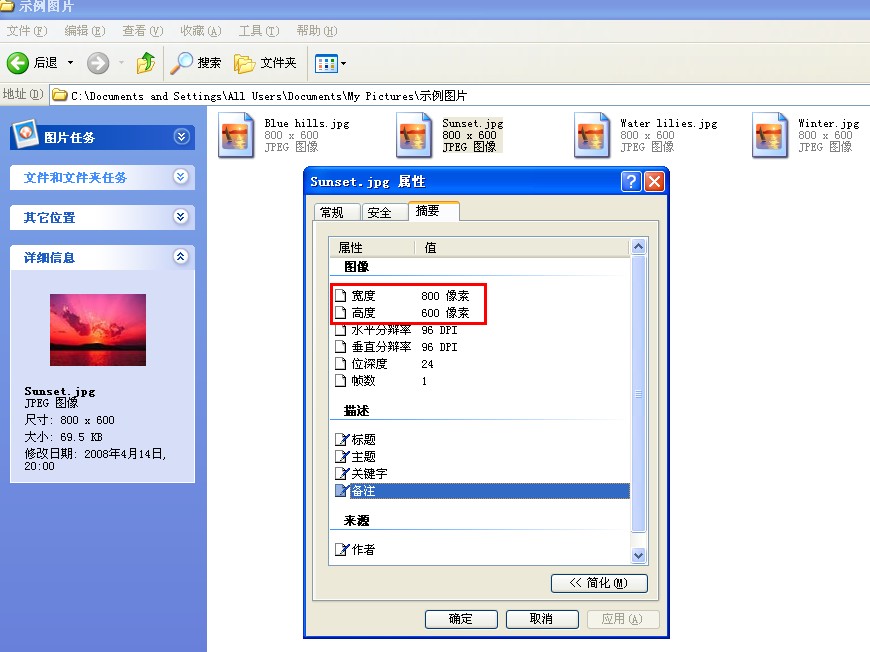Click the 关键字 edit icon
The height and width of the screenshot is (652, 870).
click(x=342, y=474)
